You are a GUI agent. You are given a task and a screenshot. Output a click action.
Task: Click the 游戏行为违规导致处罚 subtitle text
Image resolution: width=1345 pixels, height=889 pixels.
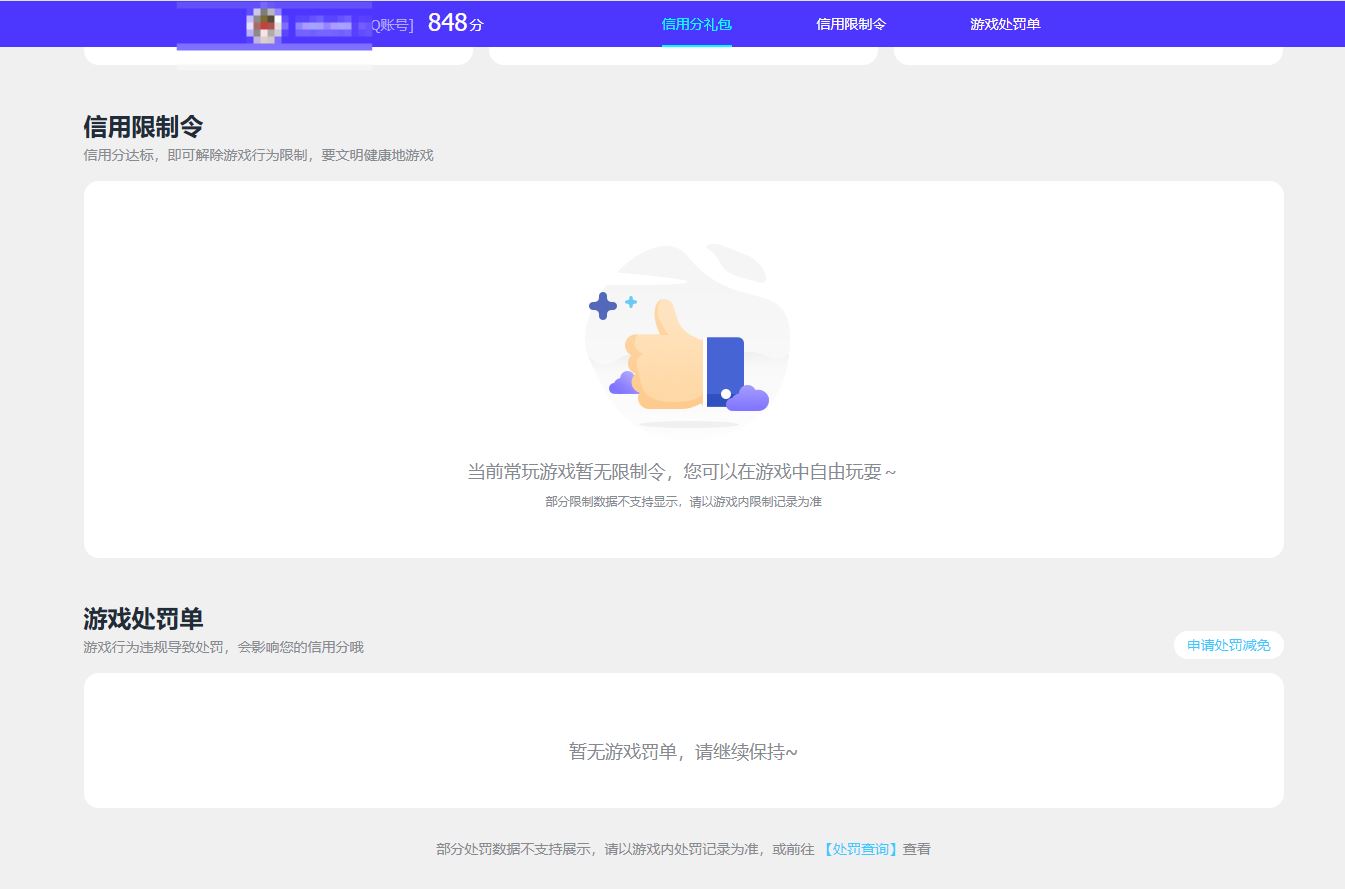(223, 647)
